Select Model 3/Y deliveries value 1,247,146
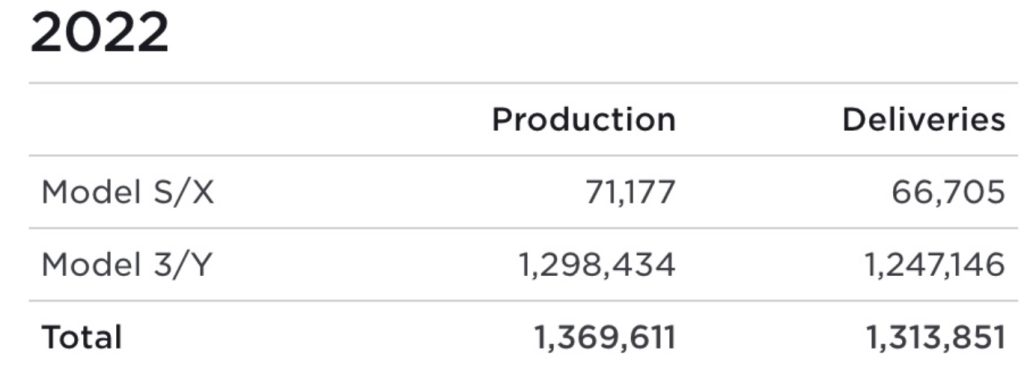Image resolution: width=1024 pixels, height=380 pixels. [935, 266]
